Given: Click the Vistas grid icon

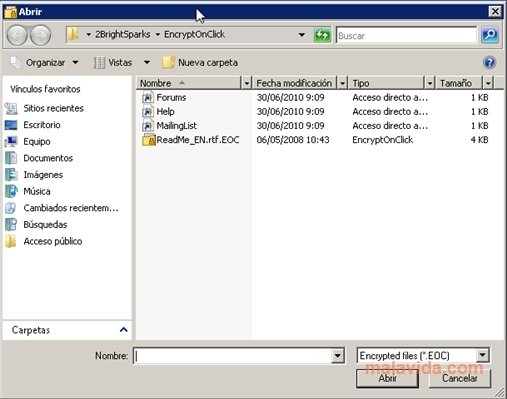Looking at the screenshot, I should tap(99, 63).
